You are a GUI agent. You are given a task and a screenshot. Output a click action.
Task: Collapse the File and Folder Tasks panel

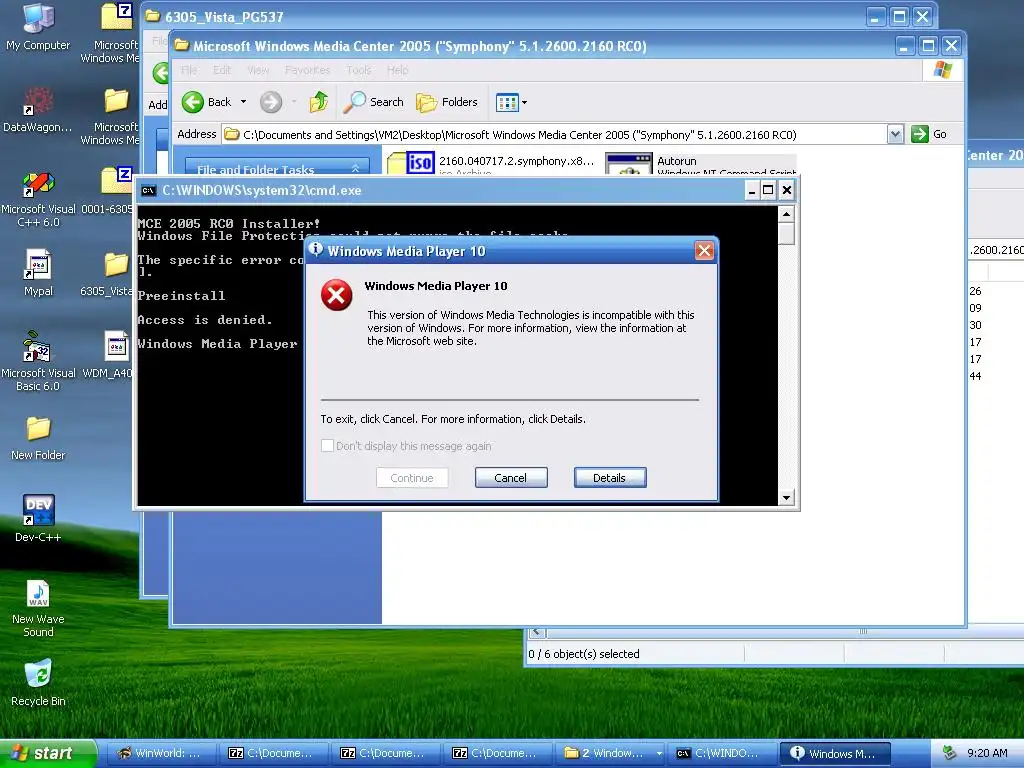click(x=355, y=168)
